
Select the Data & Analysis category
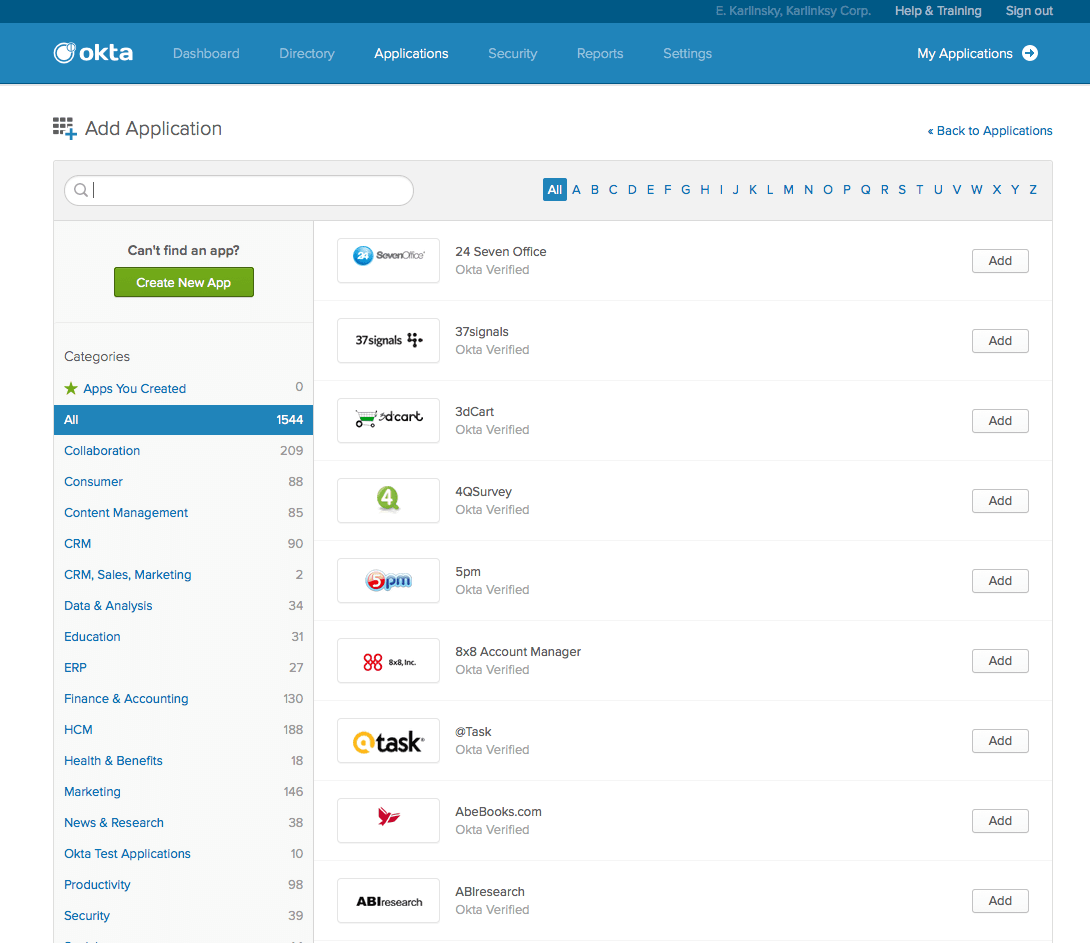(x=184, y=606)
